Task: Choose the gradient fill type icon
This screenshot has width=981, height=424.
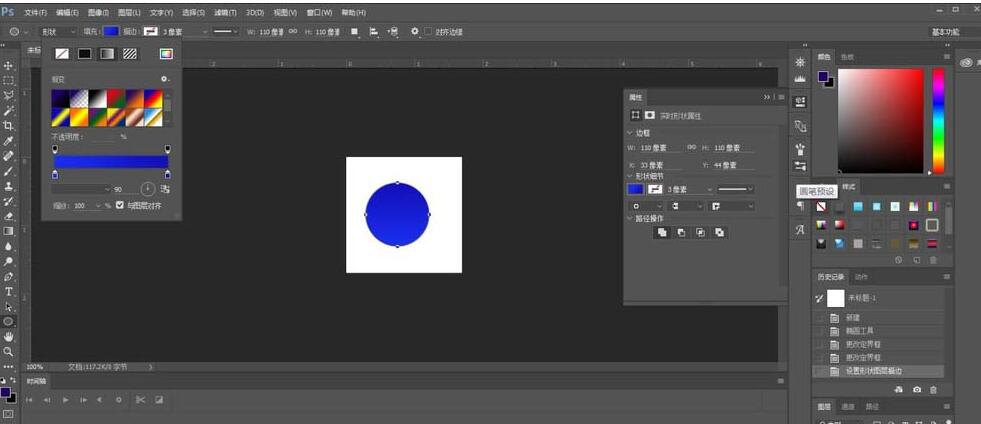Action: coord(107,54)
